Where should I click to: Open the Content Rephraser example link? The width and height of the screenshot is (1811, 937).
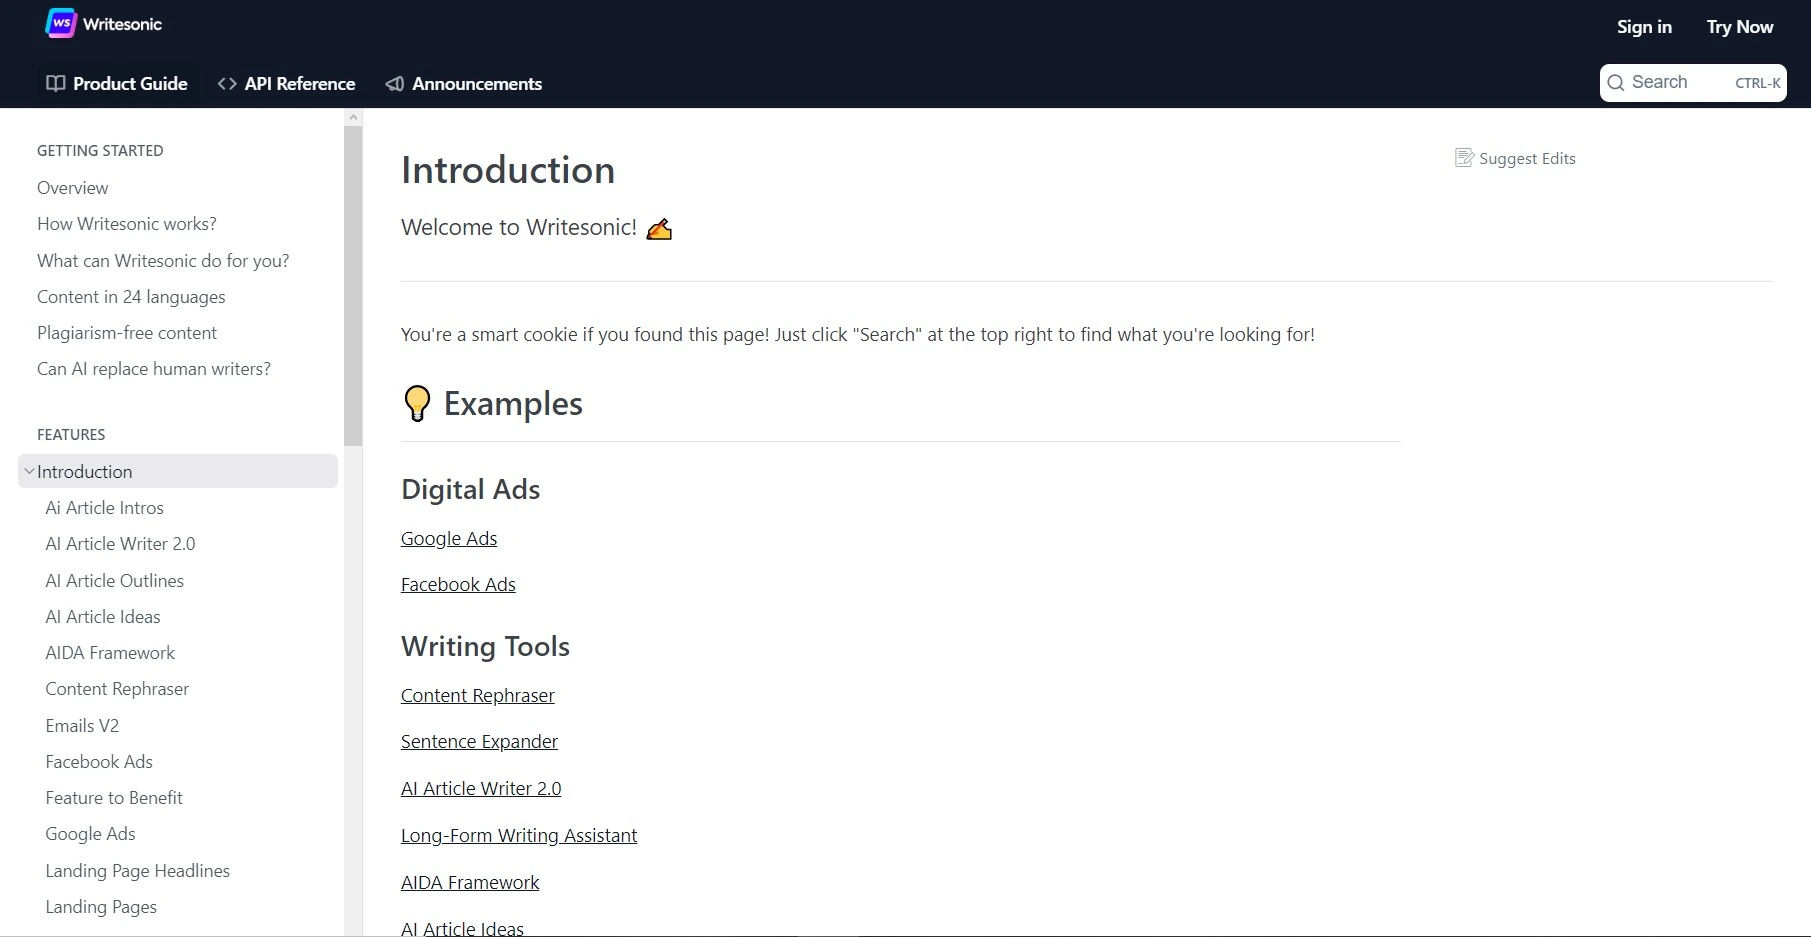(x=477, y=695)
